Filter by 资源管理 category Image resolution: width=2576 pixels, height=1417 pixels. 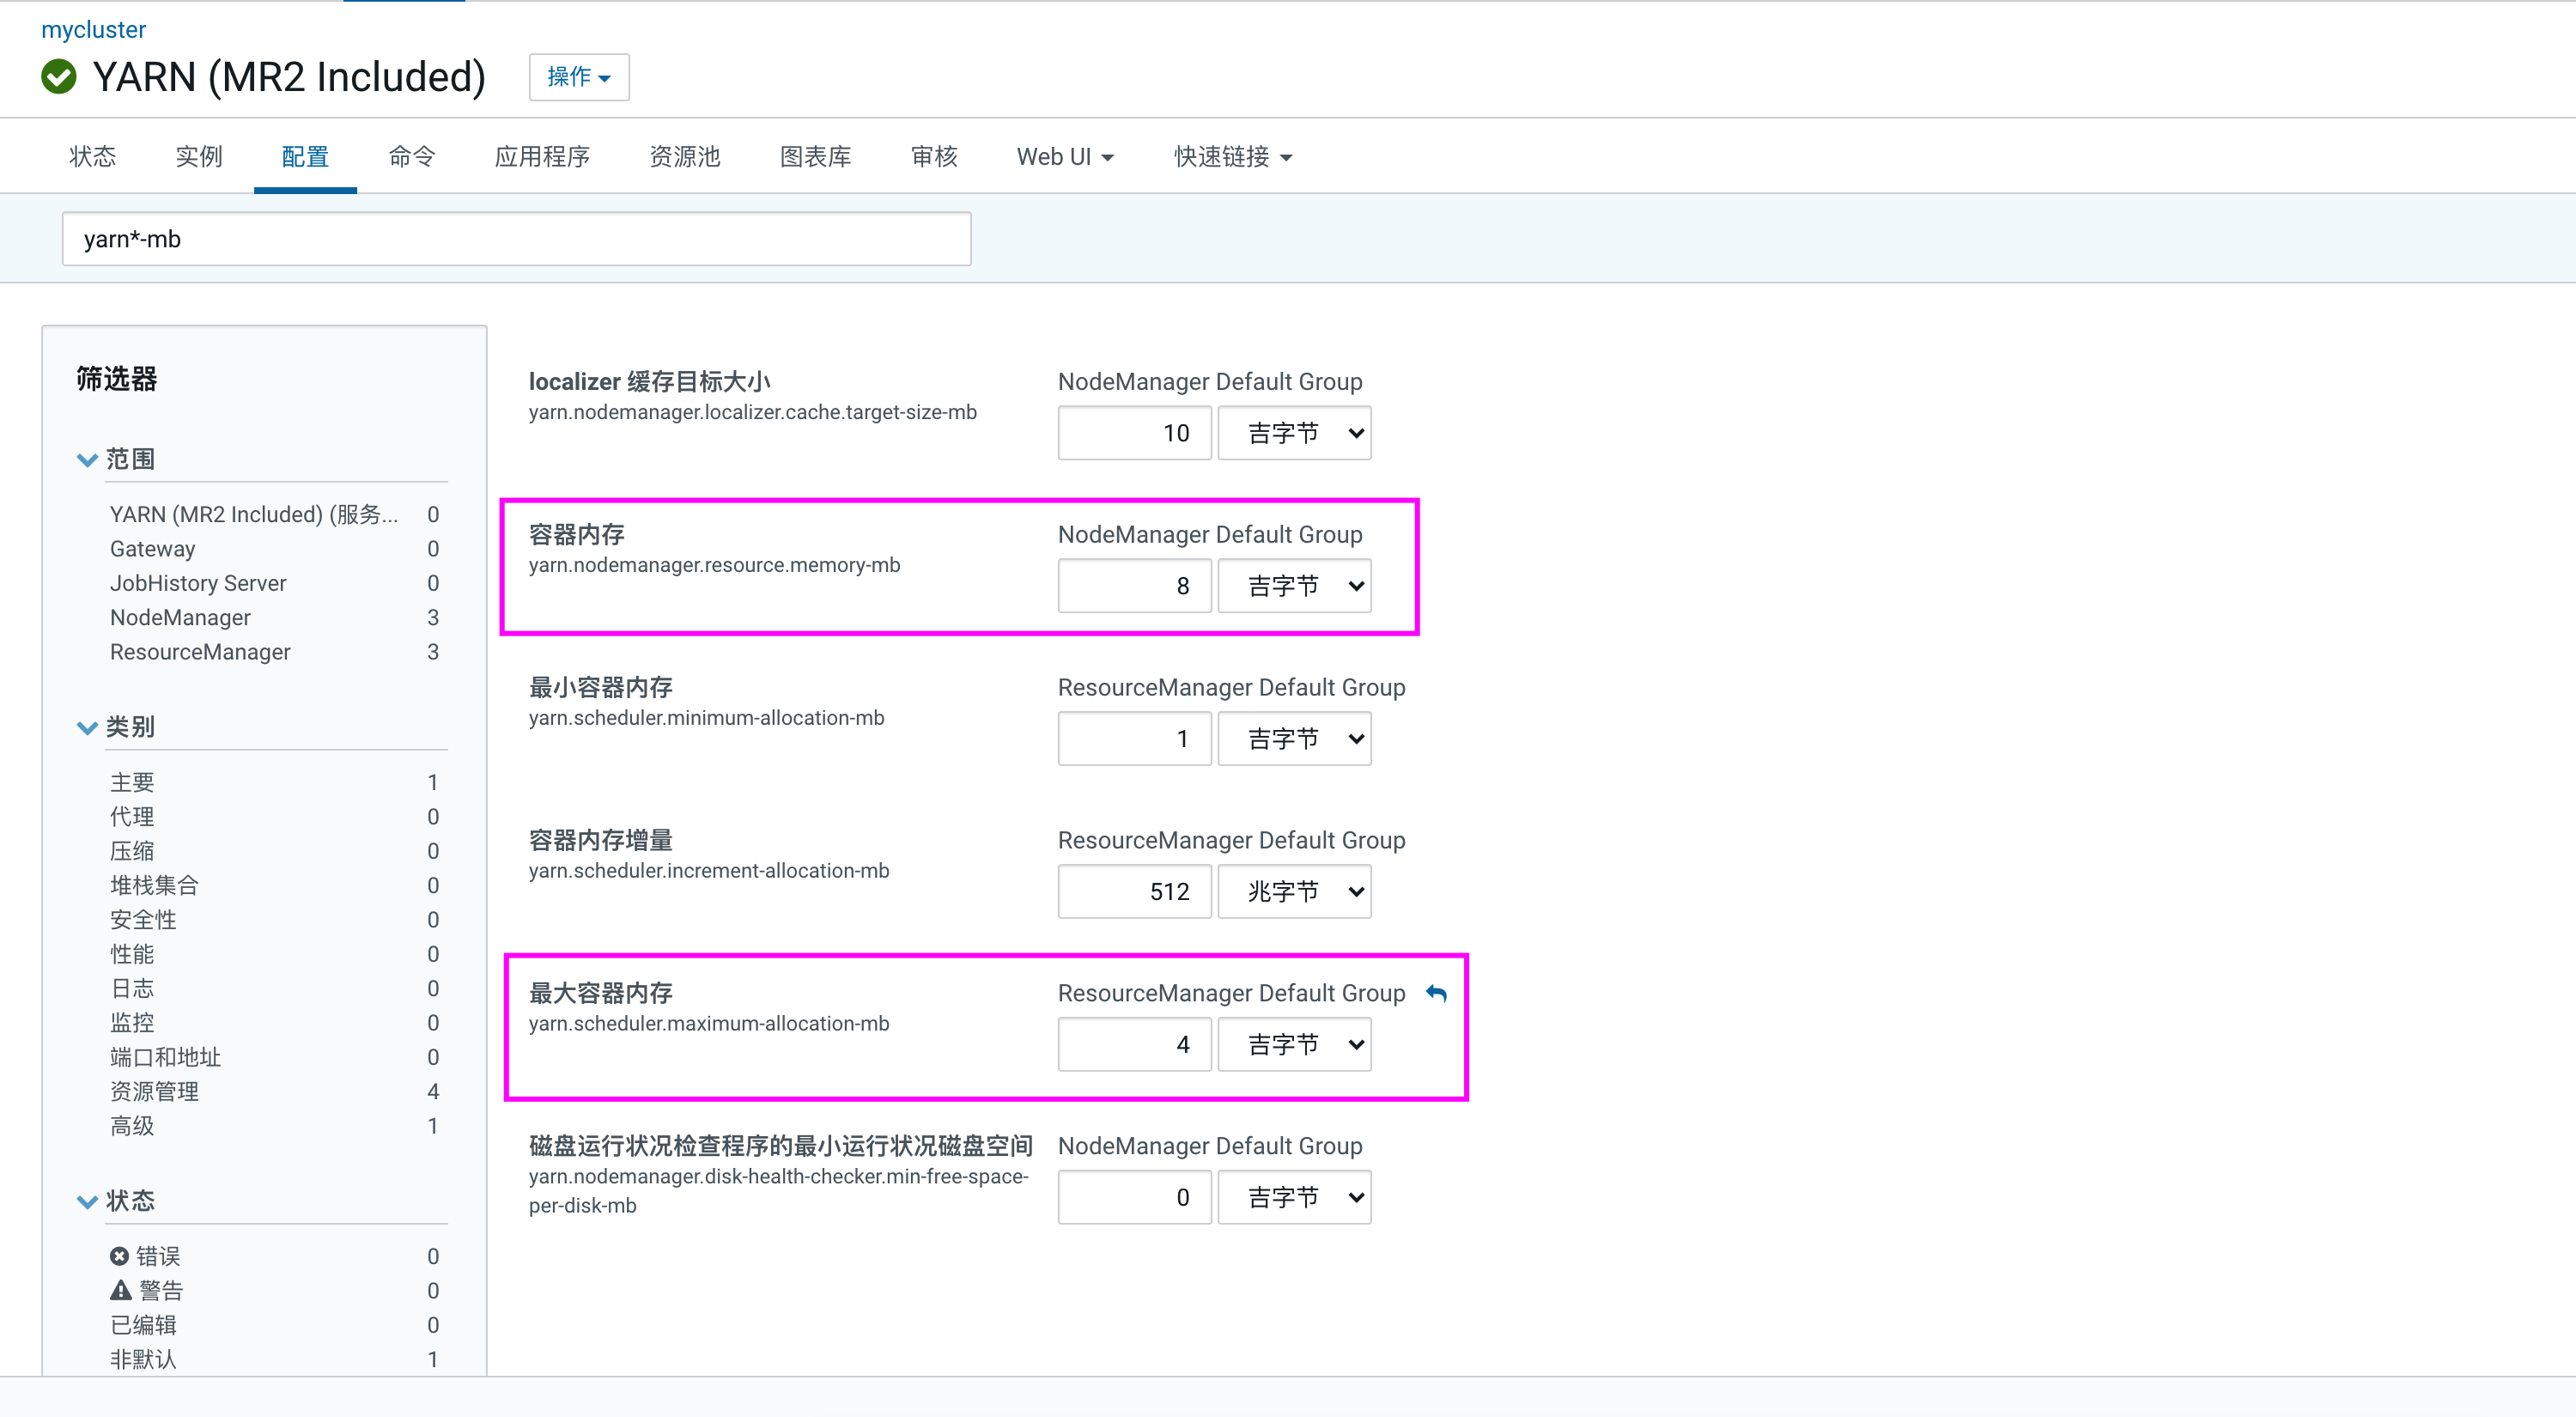pos(154,1091)
